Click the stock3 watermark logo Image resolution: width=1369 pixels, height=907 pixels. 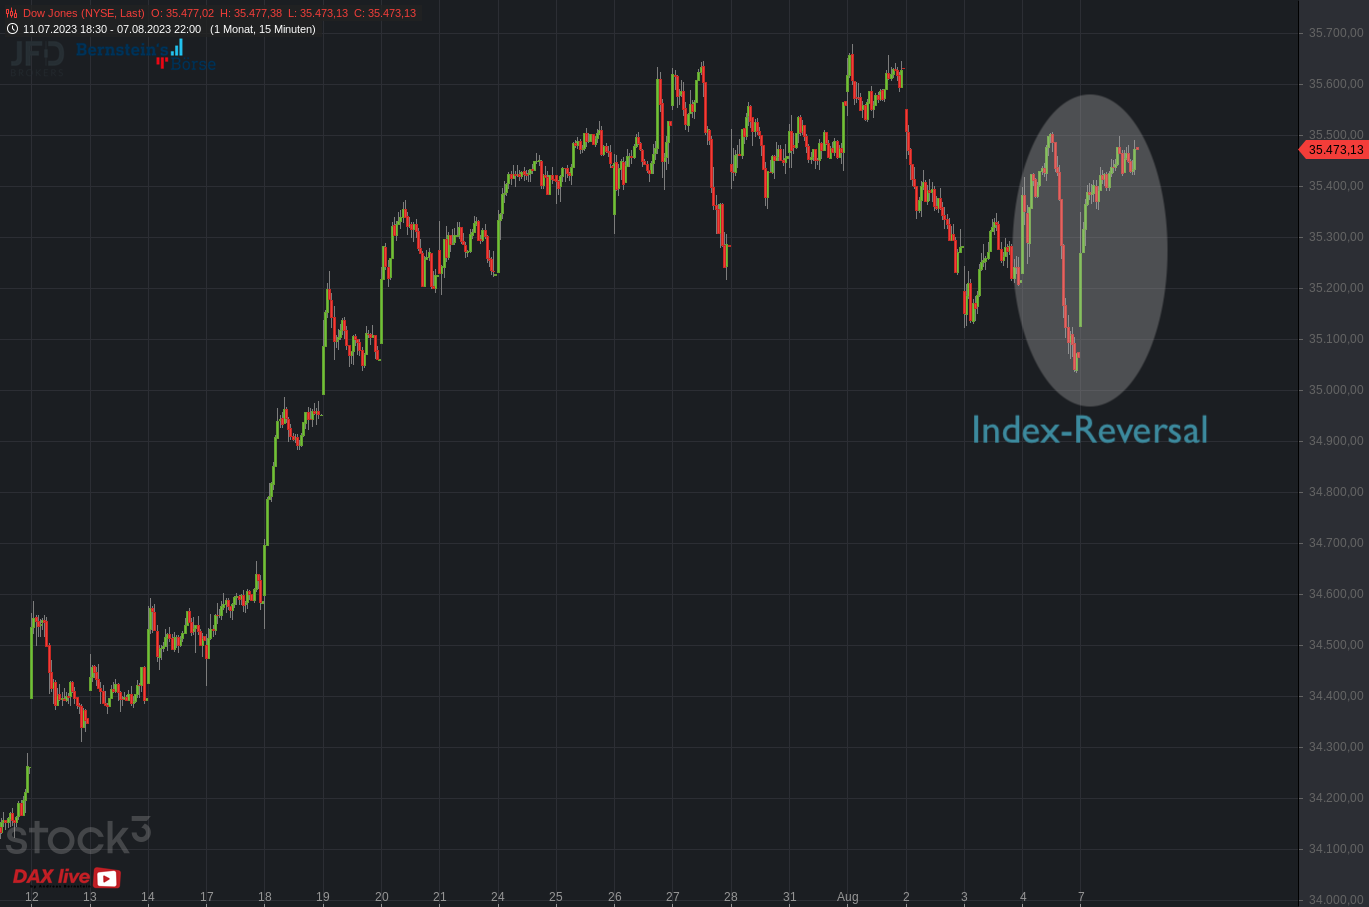tap(78, 836)
